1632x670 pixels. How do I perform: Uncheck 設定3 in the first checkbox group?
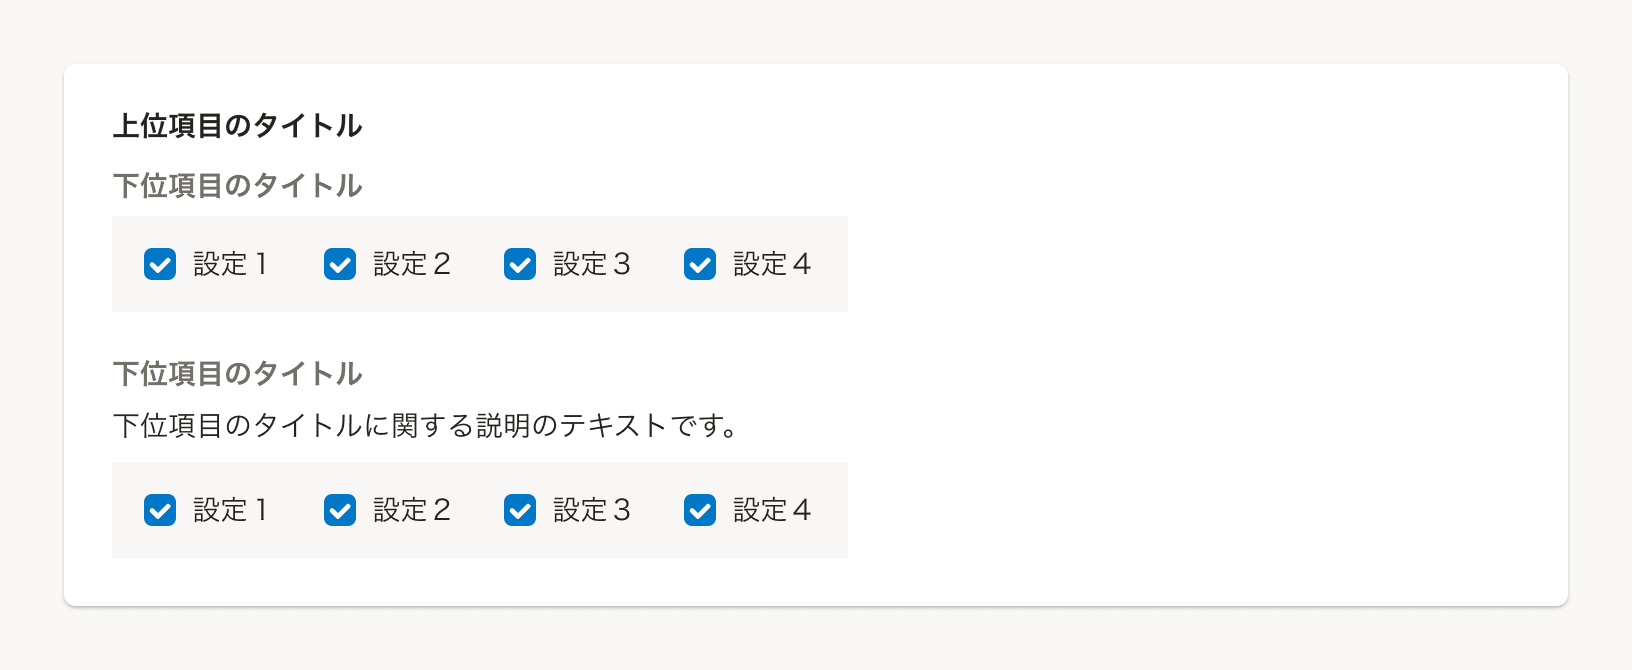point(520,264)
